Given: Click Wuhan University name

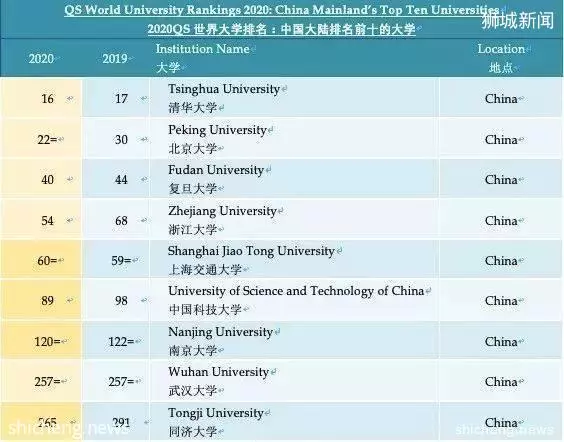Looking at the screenshot, I should (218, 372).
